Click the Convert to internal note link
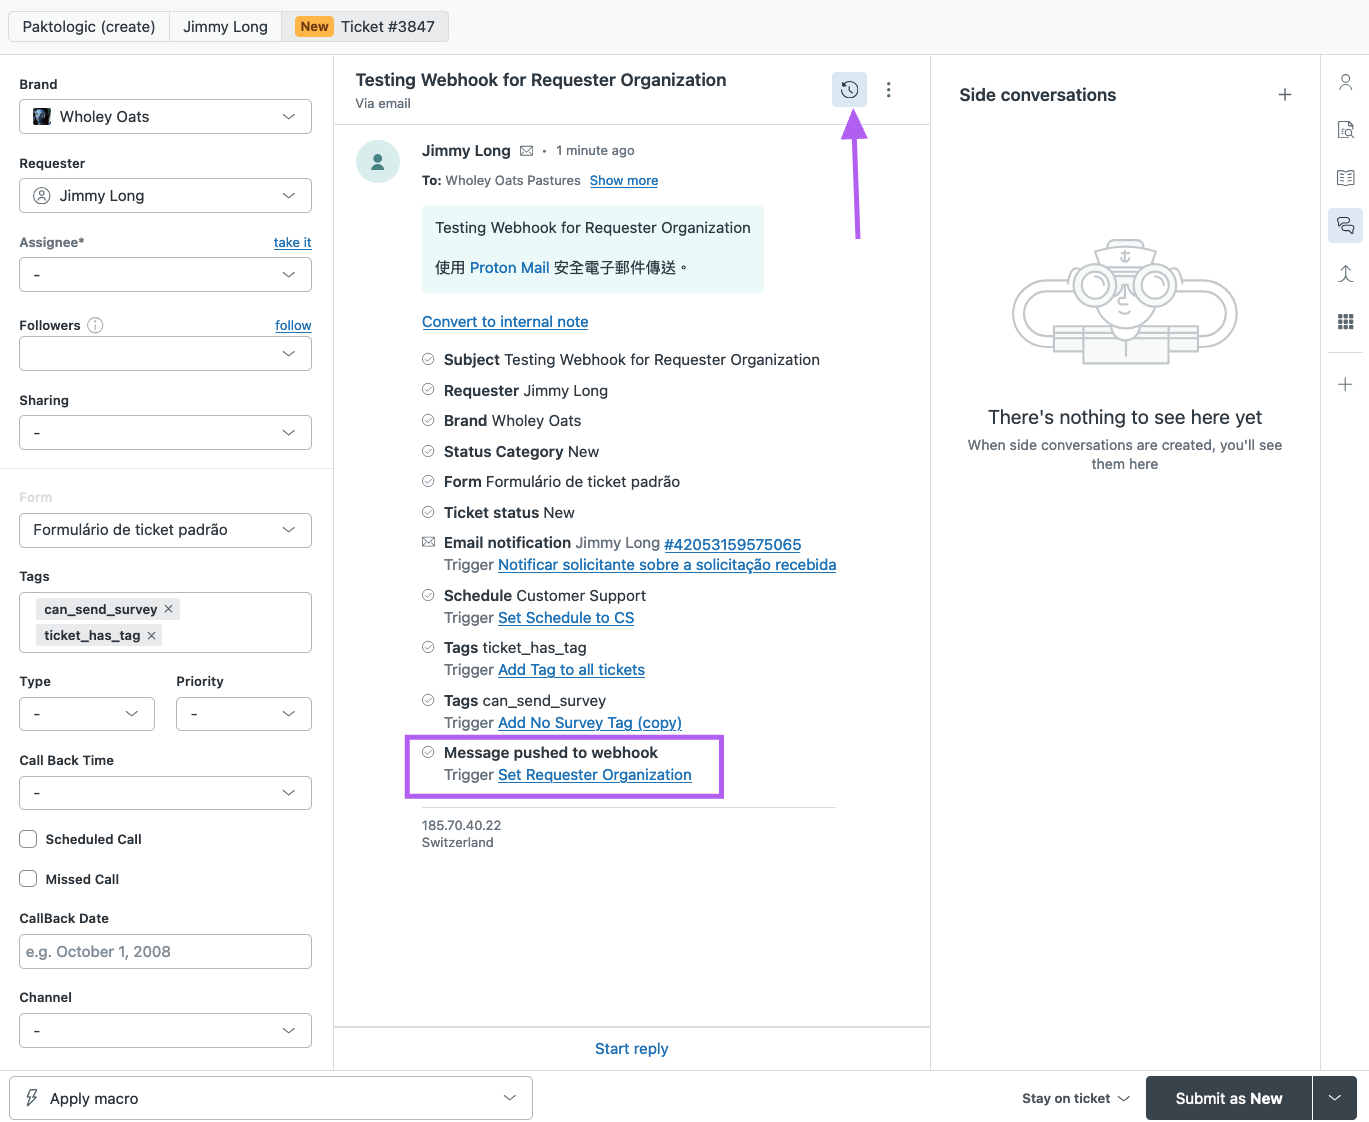 504,321
